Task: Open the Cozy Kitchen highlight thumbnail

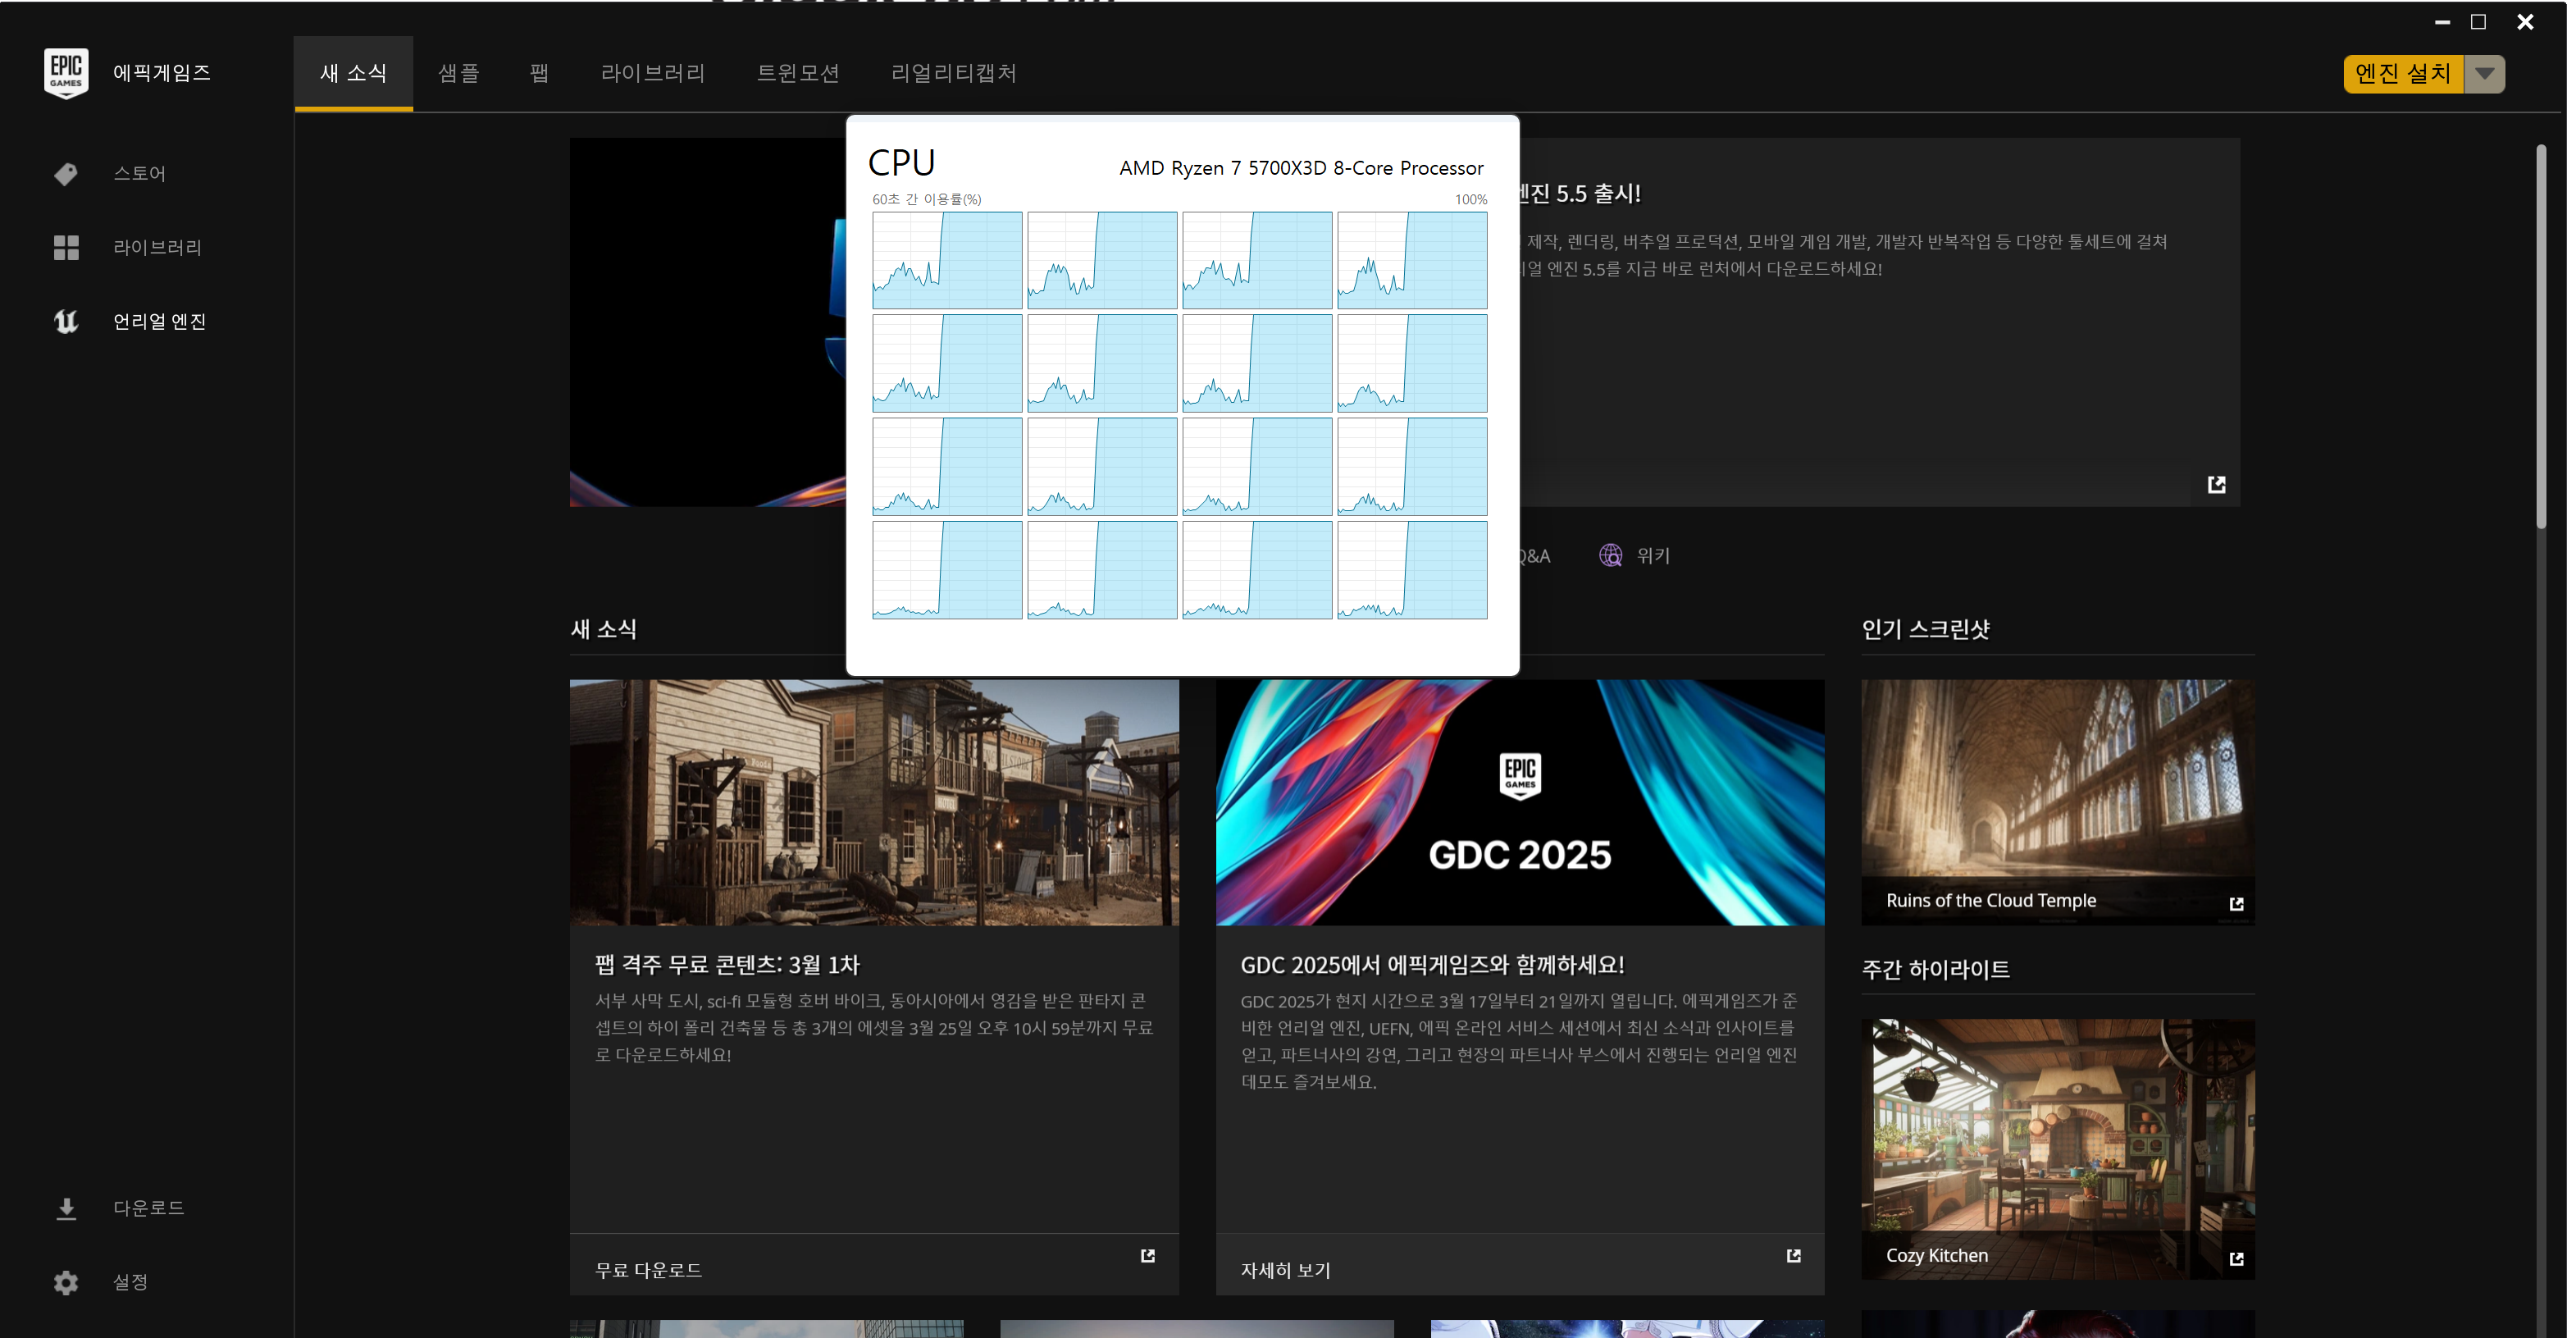Action: [x=2057, y=1148]
